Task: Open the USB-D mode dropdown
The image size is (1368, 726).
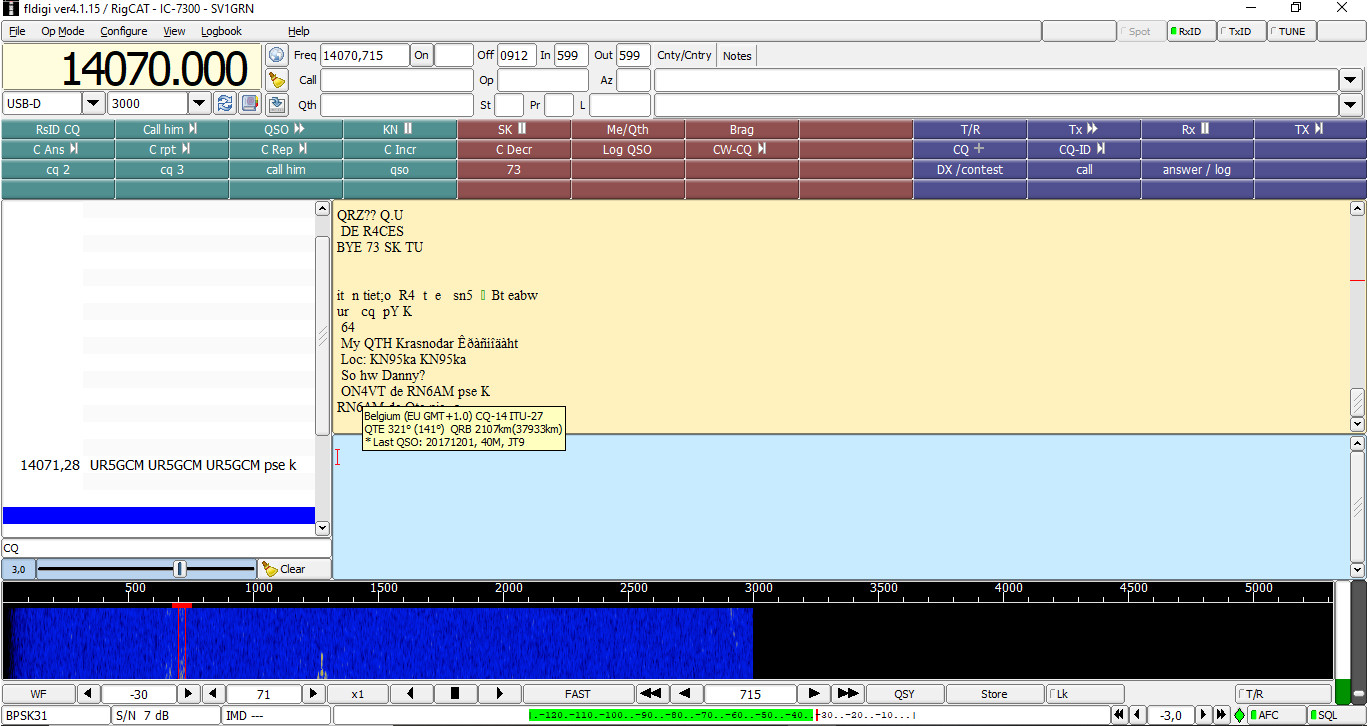Action: (x=93, y=103)
